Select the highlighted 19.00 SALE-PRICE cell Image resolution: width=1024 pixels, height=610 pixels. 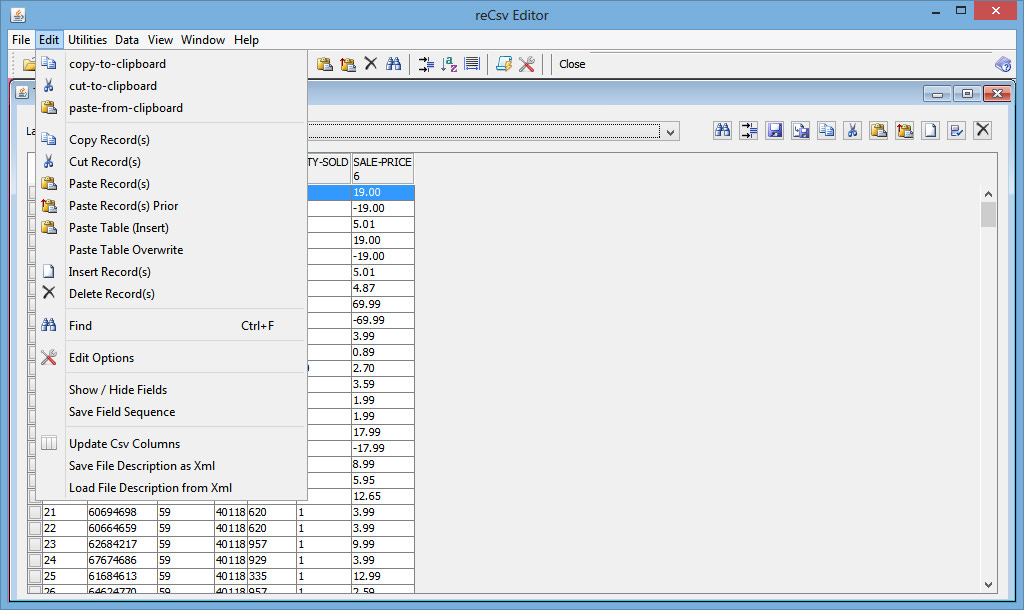pyautogui.click(x=382, y=192)
